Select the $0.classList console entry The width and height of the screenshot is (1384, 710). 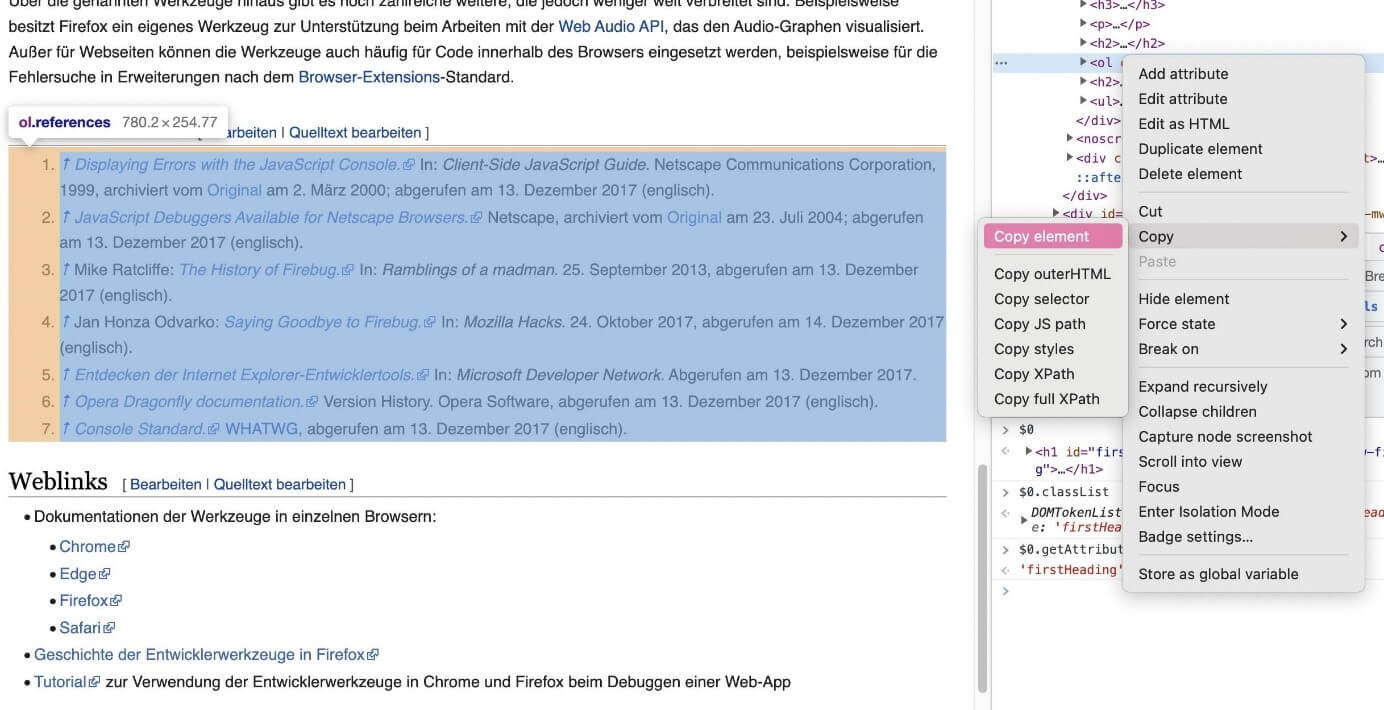click(x=1064, y=492)
